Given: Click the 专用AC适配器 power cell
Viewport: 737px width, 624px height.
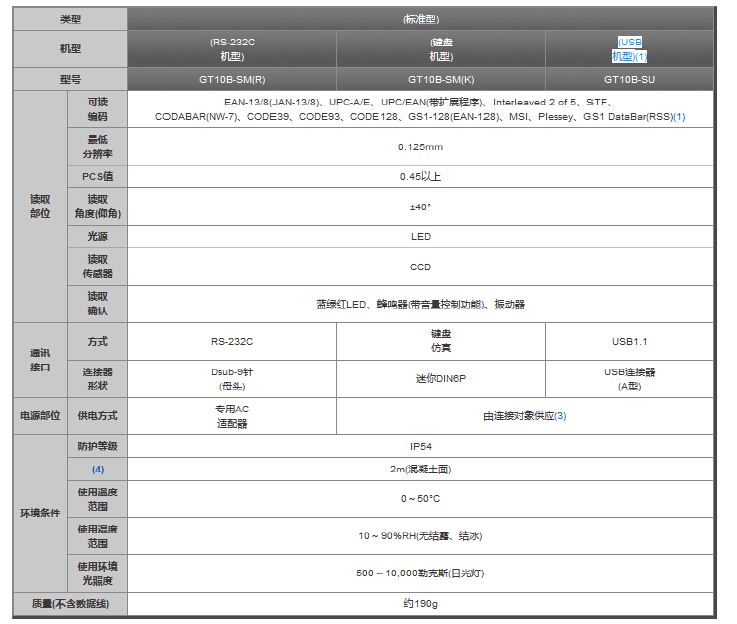Looking at the screenshot, I should point(231,416).
